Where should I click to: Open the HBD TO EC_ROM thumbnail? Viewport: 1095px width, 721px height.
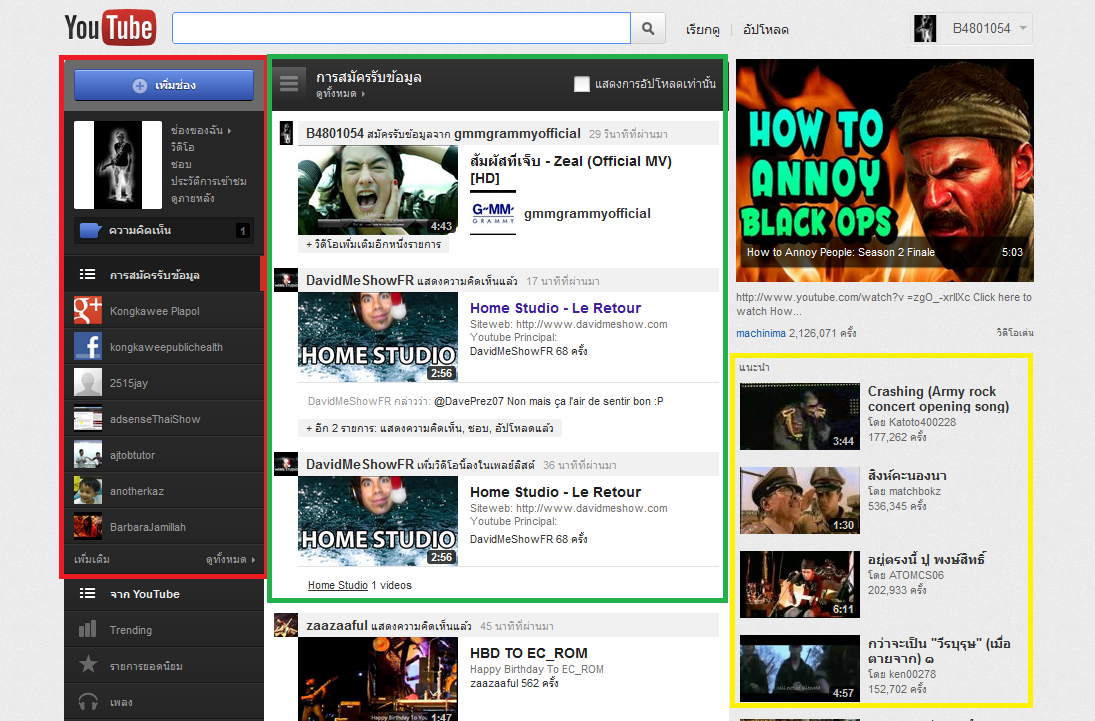click(x=378, y=680)
